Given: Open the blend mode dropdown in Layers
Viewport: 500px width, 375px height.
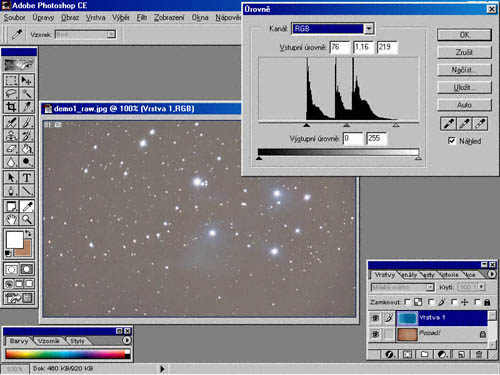Looking at the screenshot, I should [x=430, y=287].
